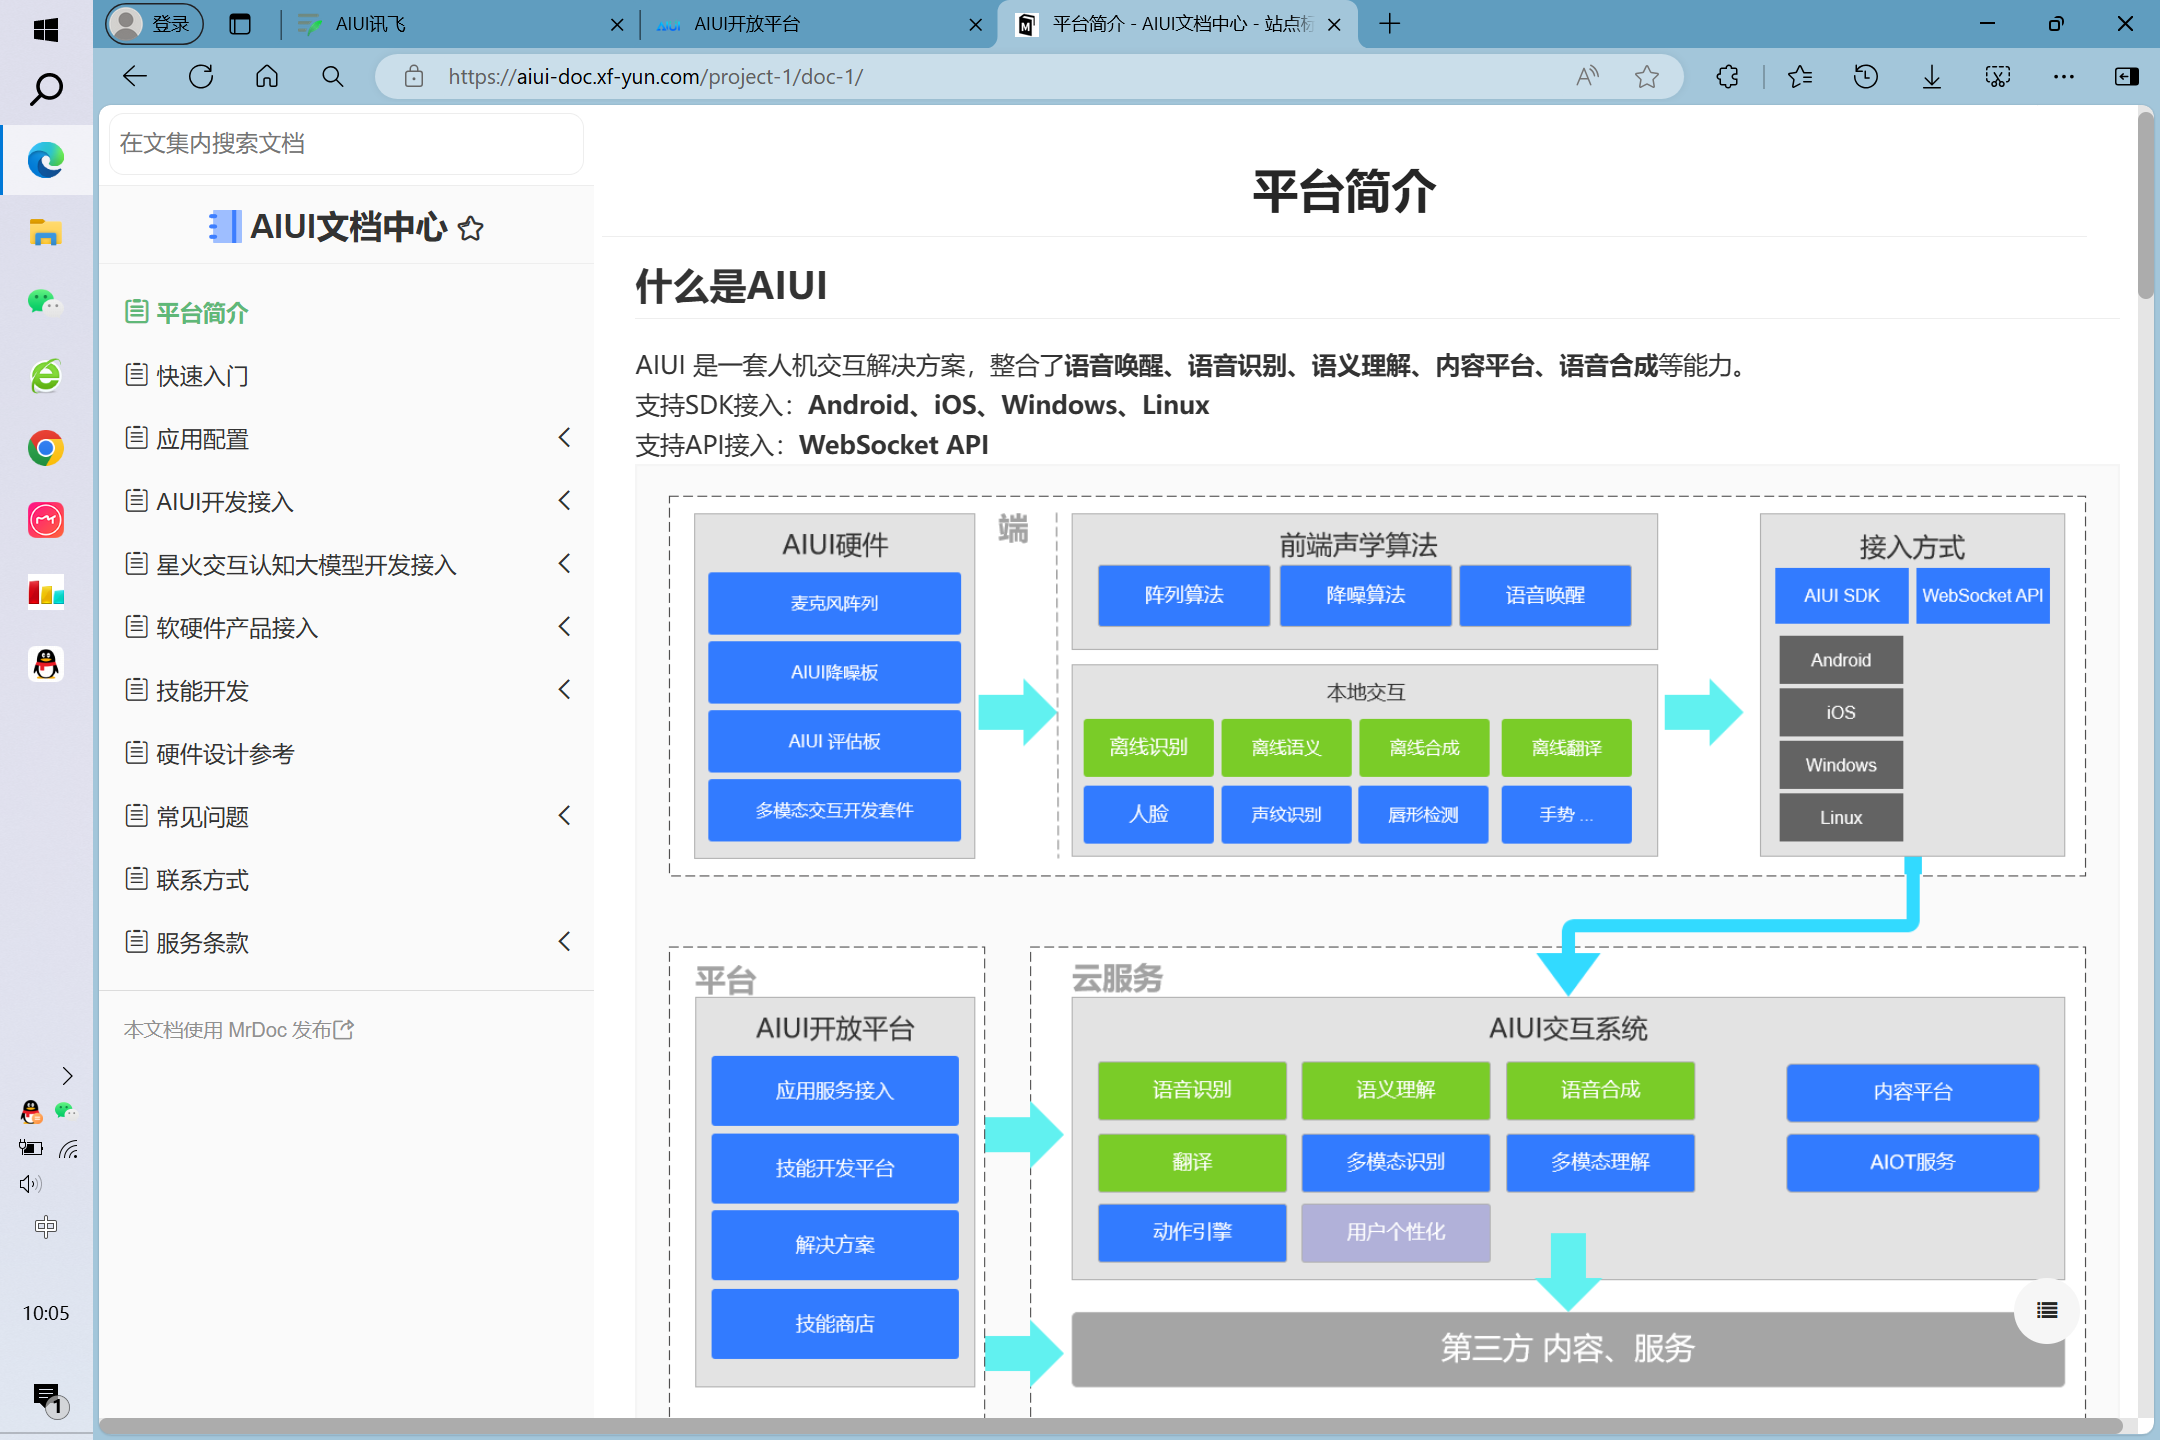Open the 10:05 clock in taskbar

pyautogui.click(x=46, y=1313)
